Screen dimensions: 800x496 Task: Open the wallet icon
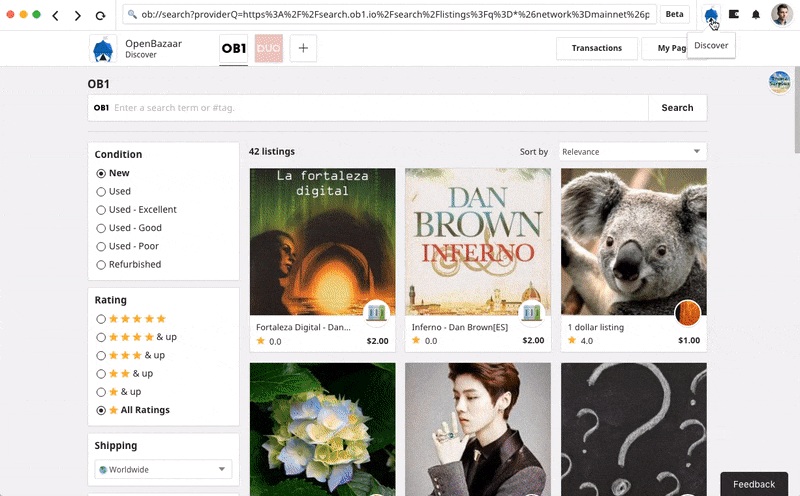[x=734, y=14]
